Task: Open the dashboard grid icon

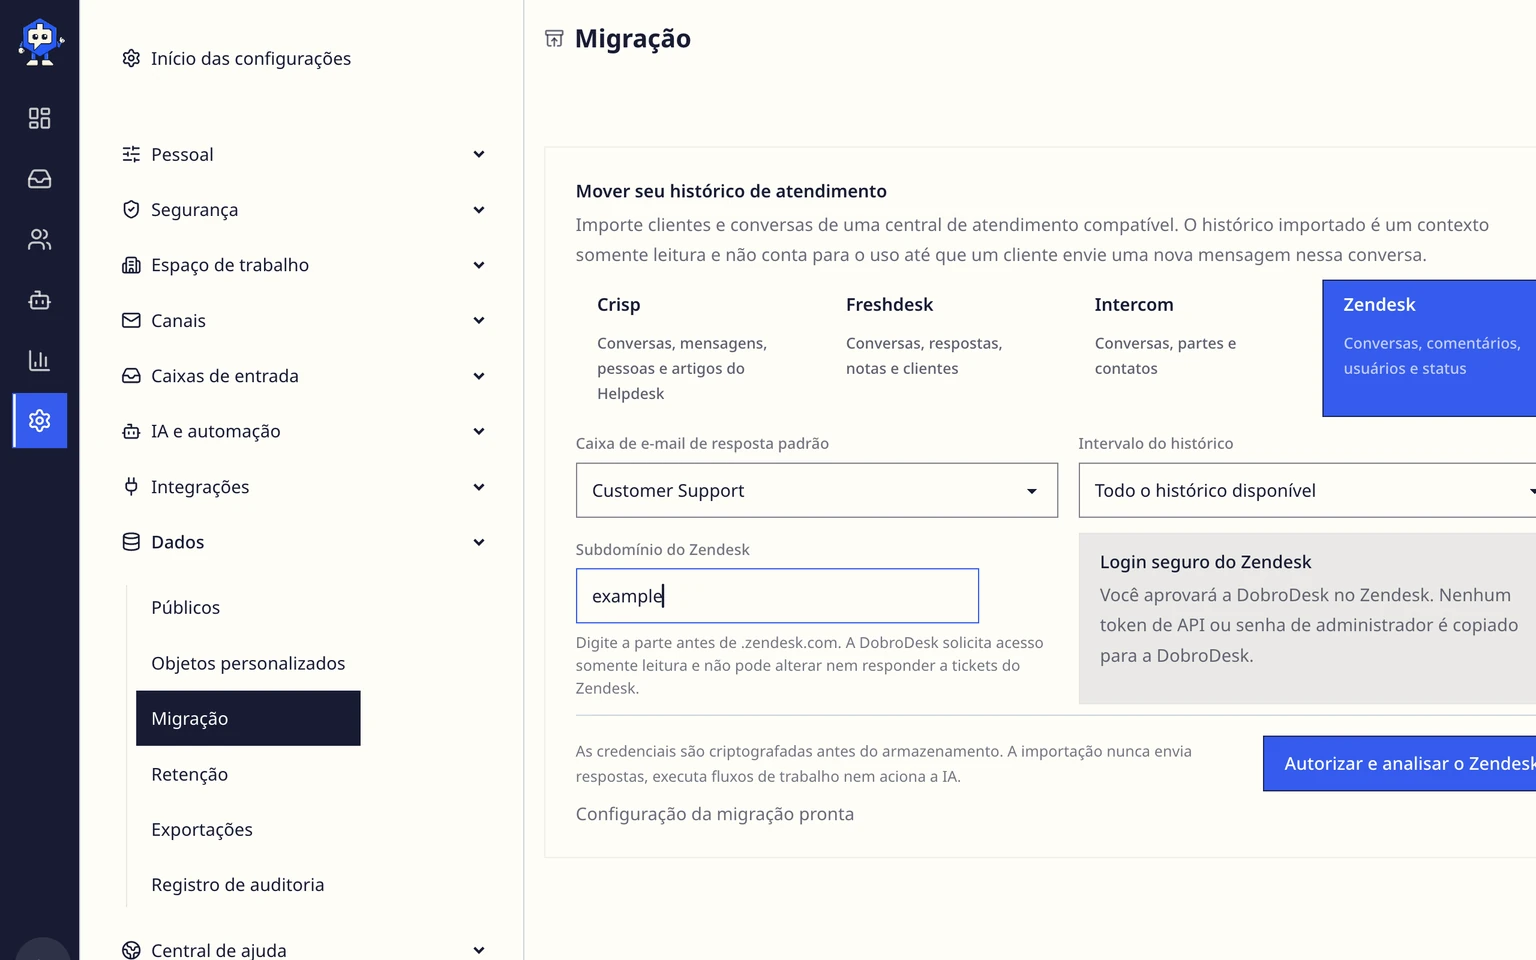Action: coord(39,118)
